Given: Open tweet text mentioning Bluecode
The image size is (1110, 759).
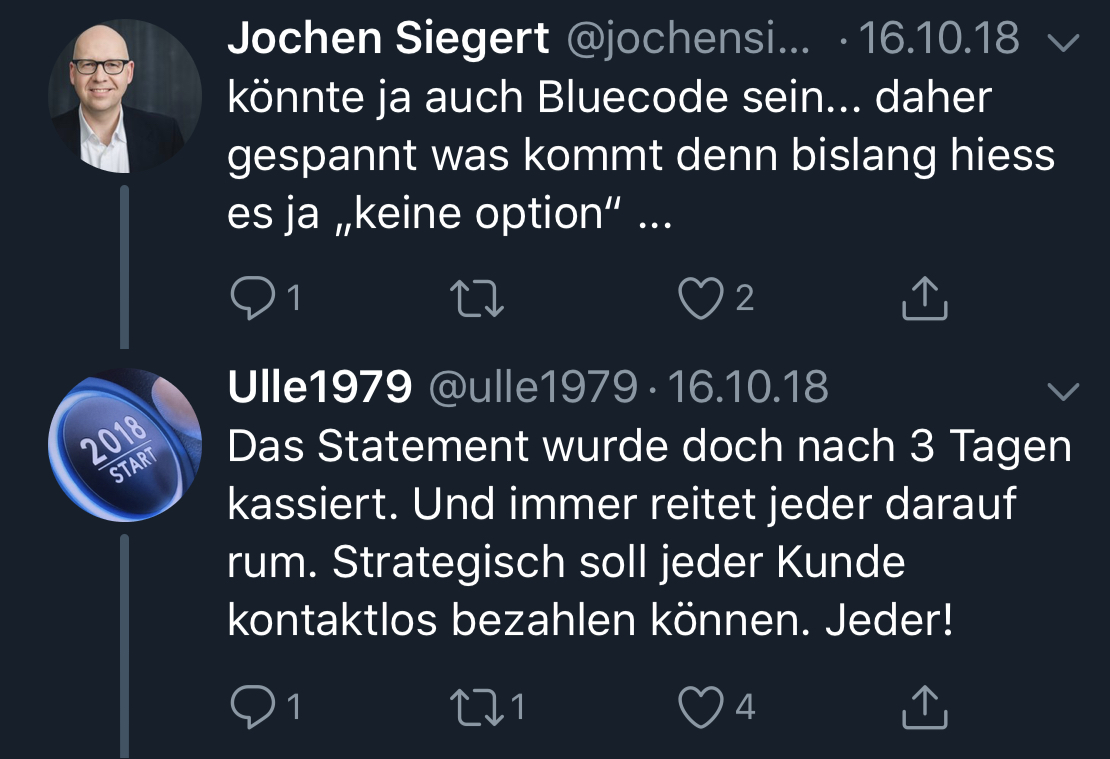Looking at the screenshot, I should [x=641, y=155].
